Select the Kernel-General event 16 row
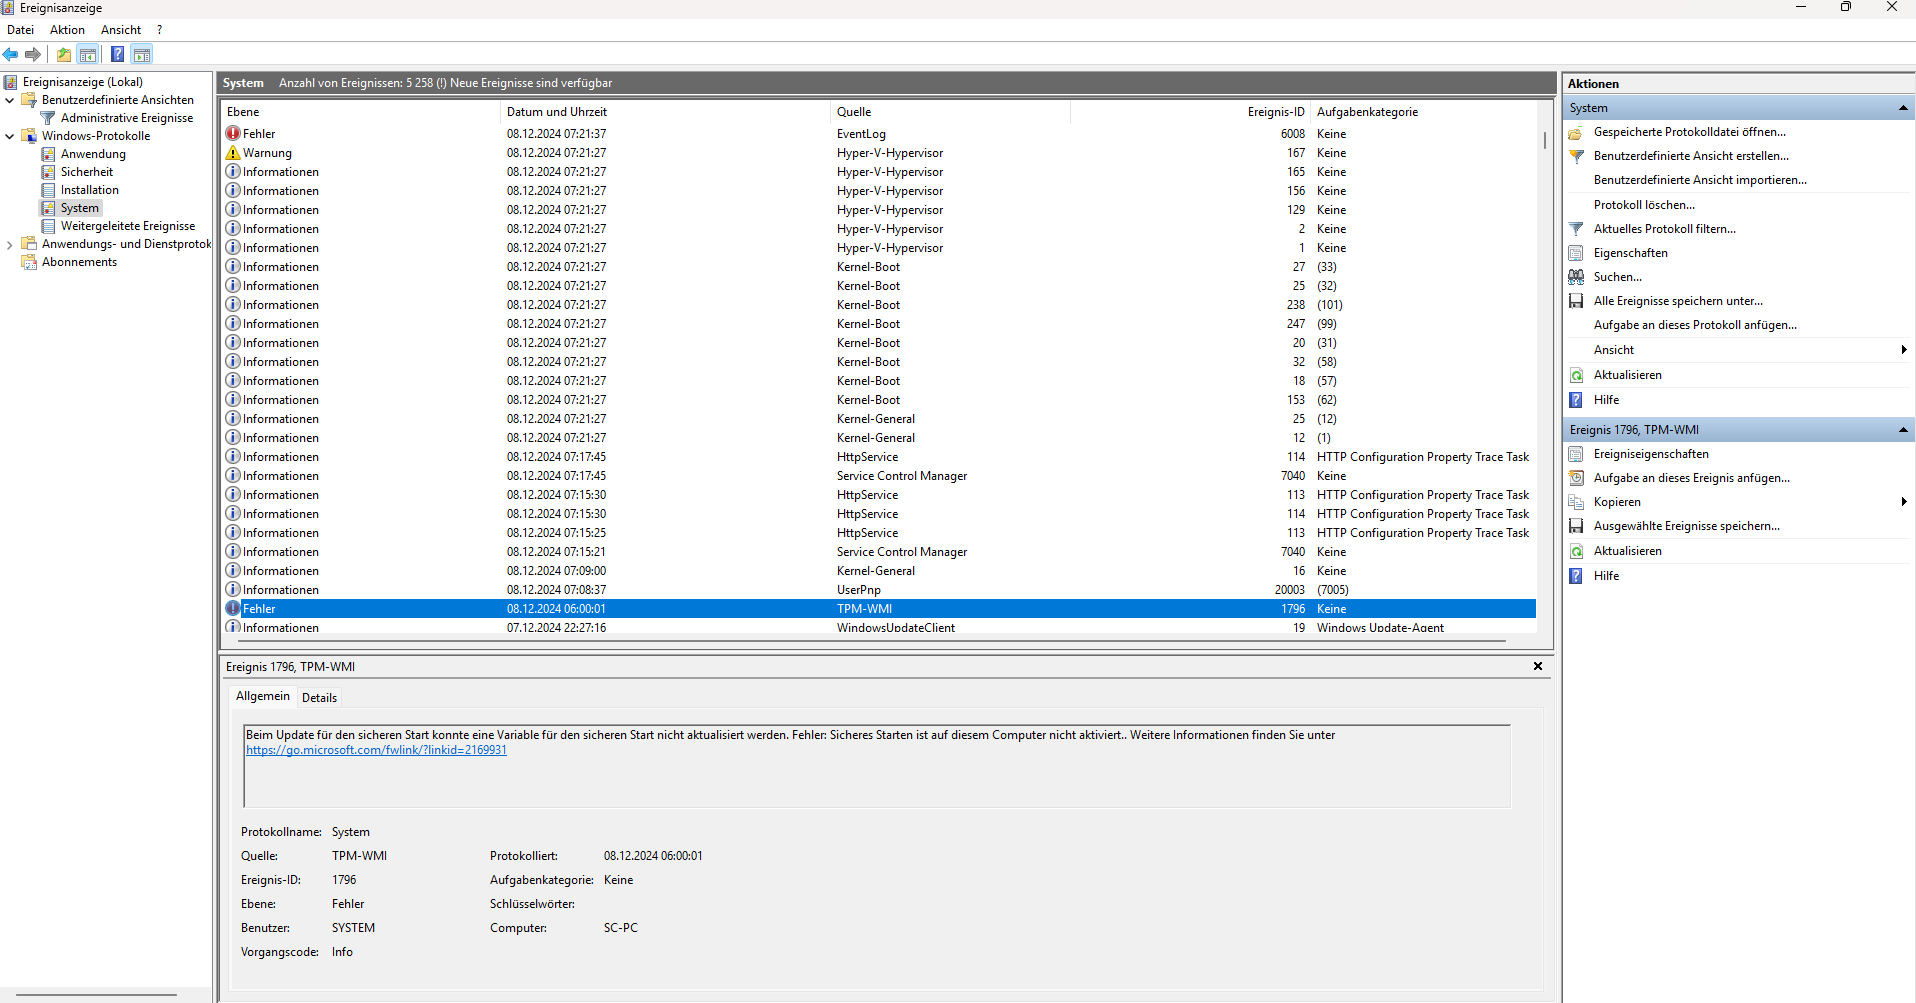Viewport: 1916px width, 1003px height. (x=880, y=571)
